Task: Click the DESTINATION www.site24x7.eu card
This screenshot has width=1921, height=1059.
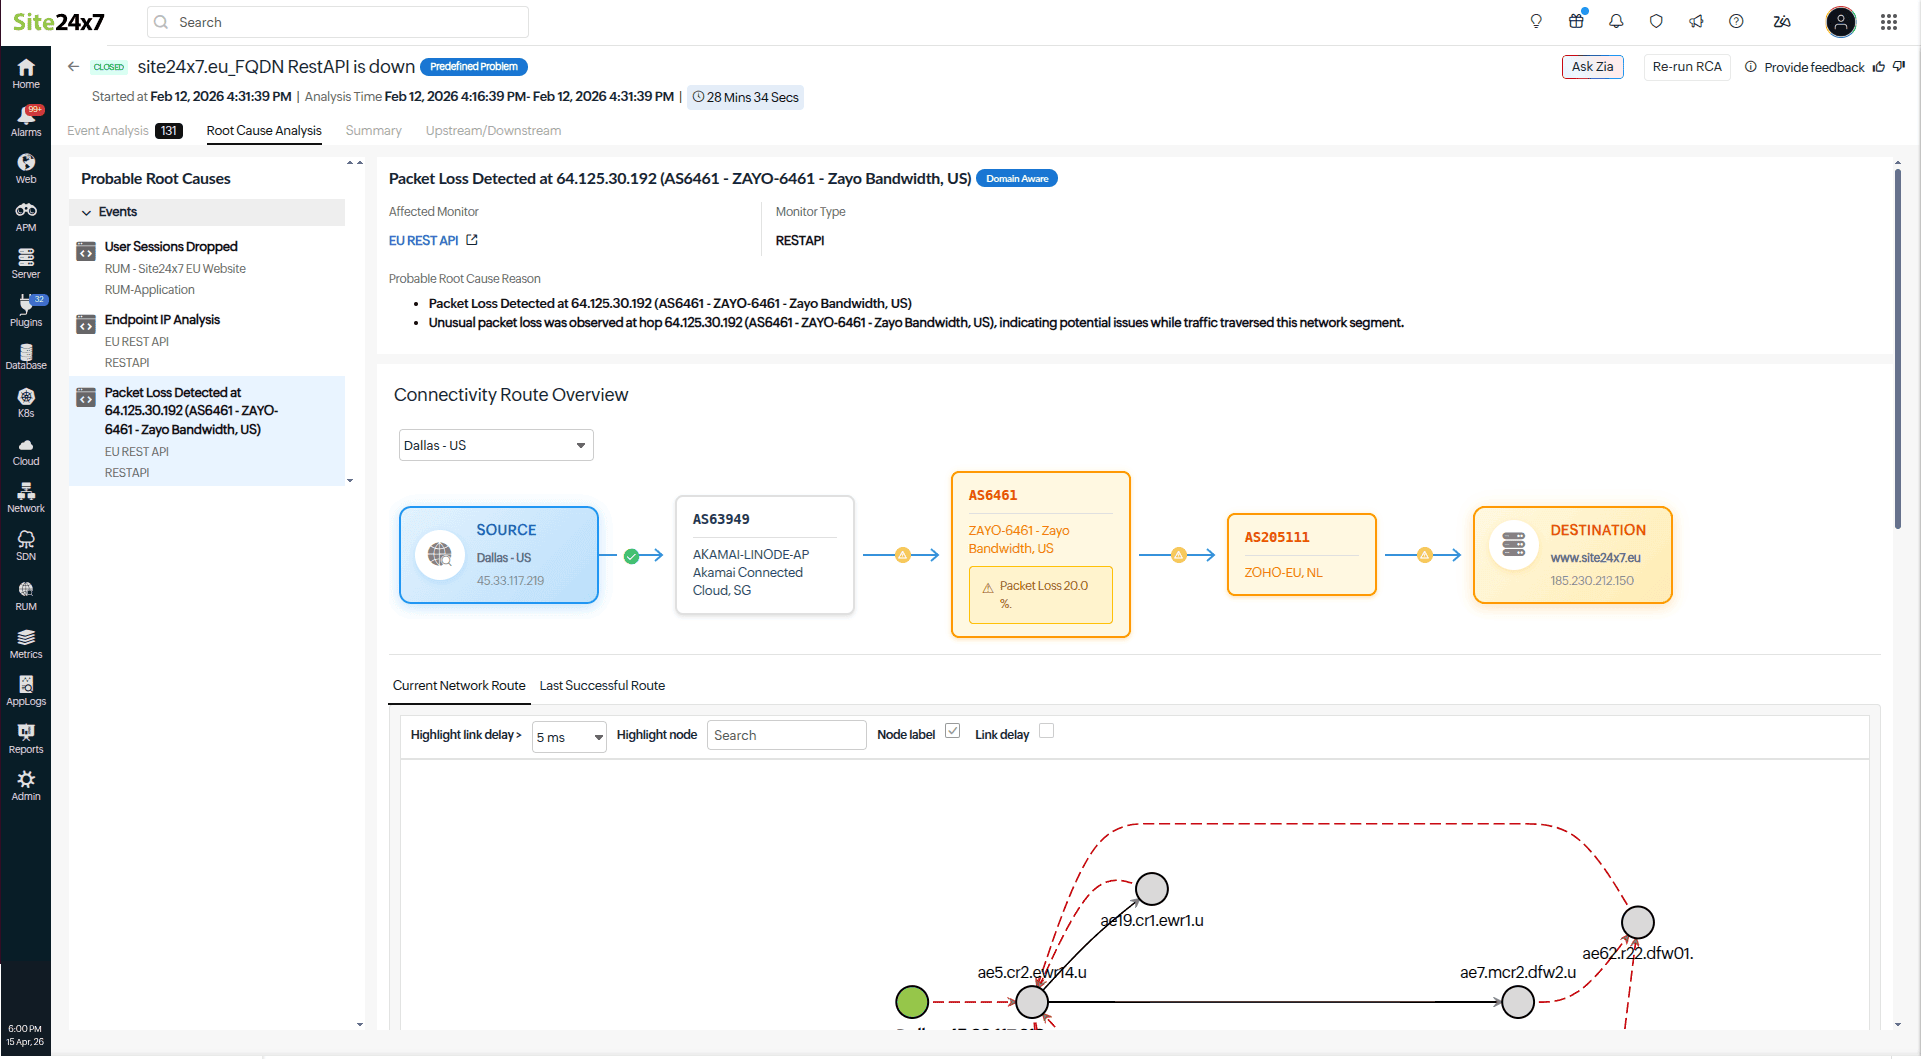Action: (1573, 555)
